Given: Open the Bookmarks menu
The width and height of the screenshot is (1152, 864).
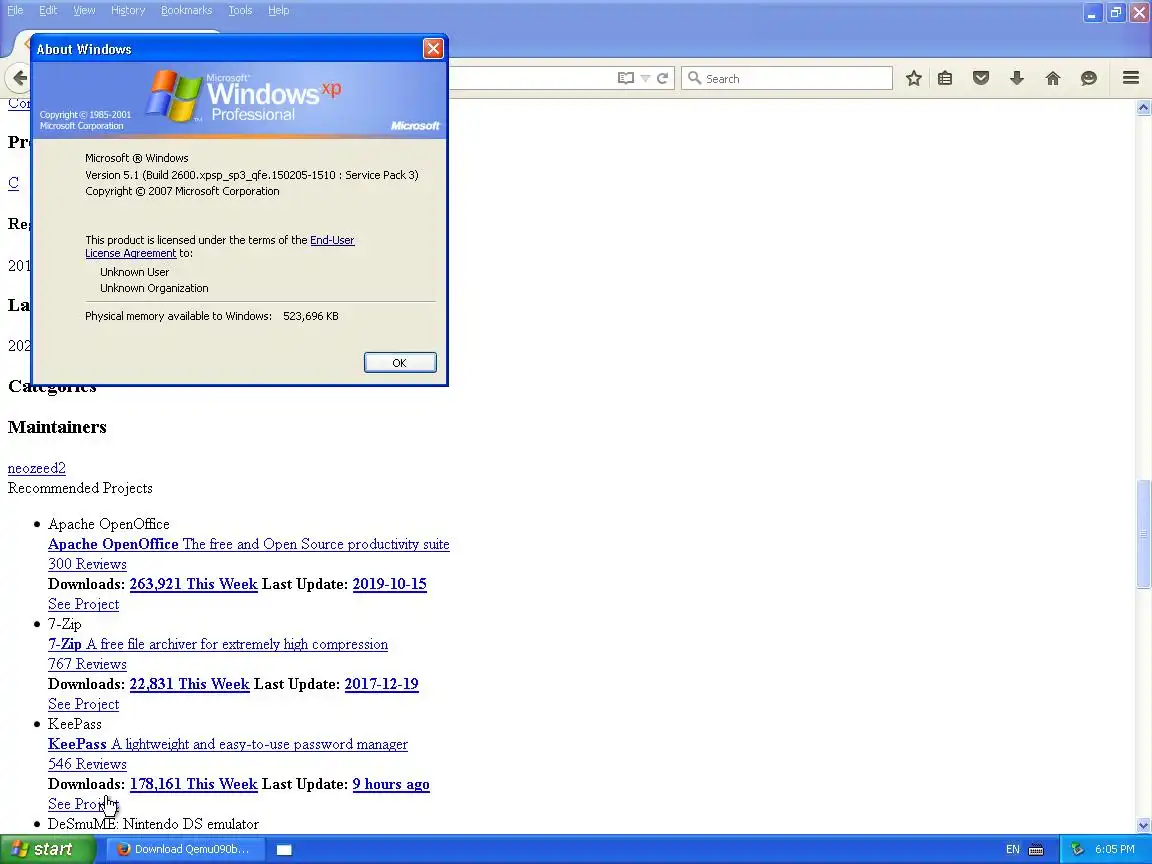Looking at the screenshot, I should click(x=186, y=10).
